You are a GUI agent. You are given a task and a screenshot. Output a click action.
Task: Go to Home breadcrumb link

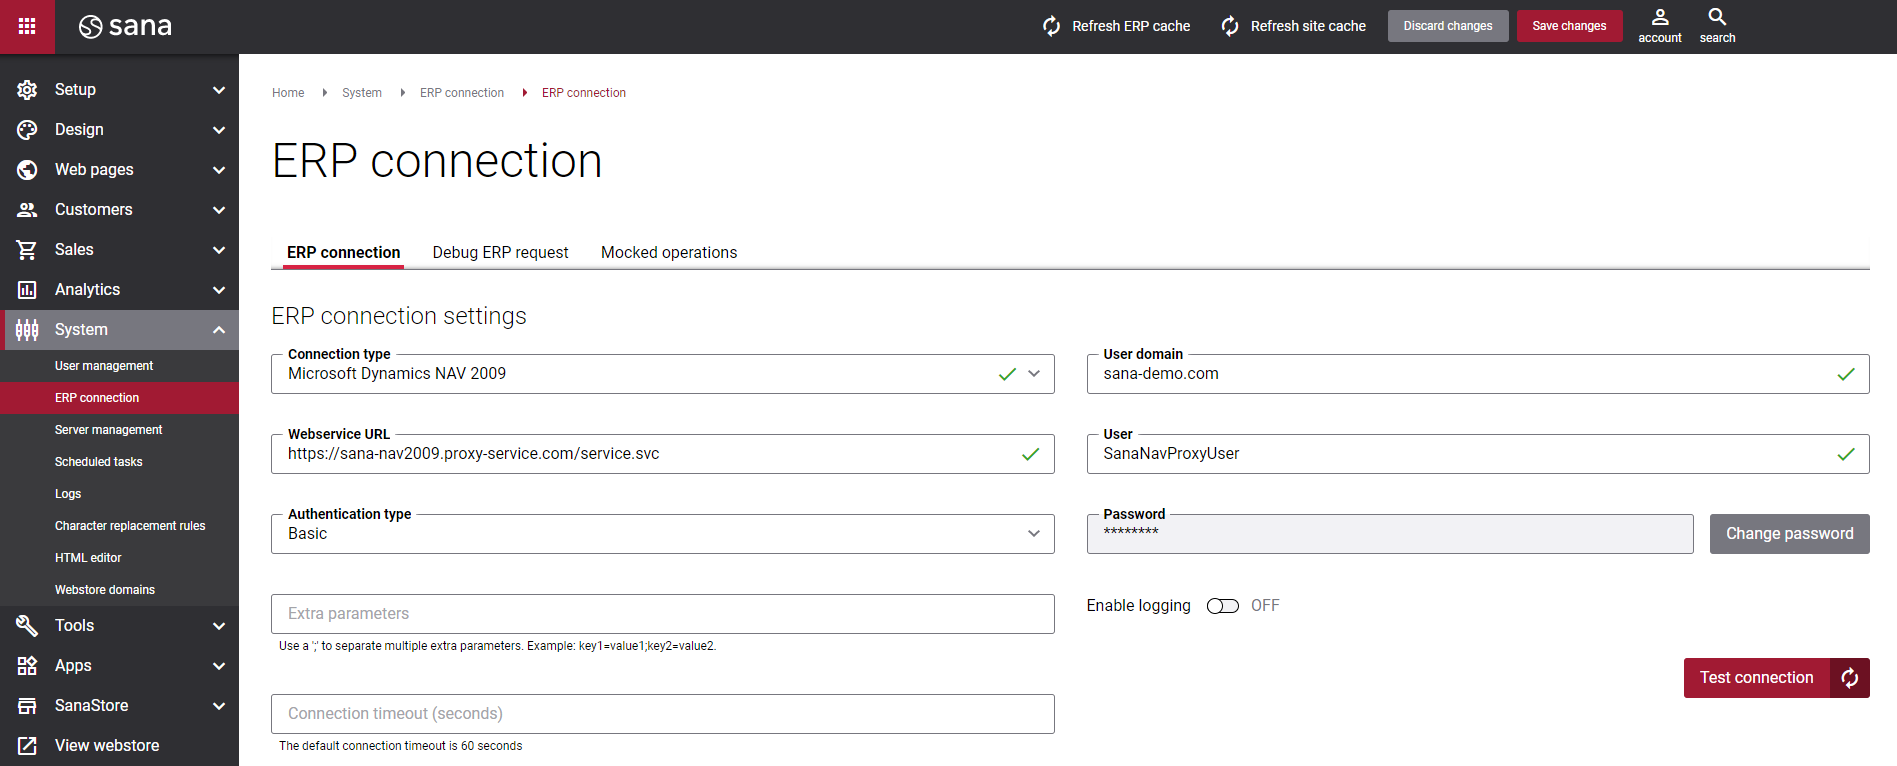pyautogui.click(x=288, y=93)
